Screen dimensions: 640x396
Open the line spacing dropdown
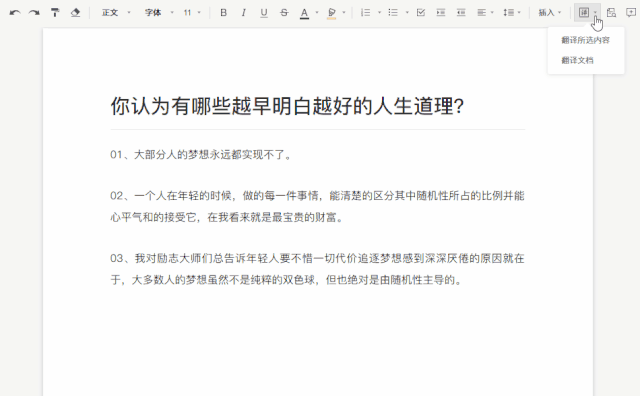(512, 13)
